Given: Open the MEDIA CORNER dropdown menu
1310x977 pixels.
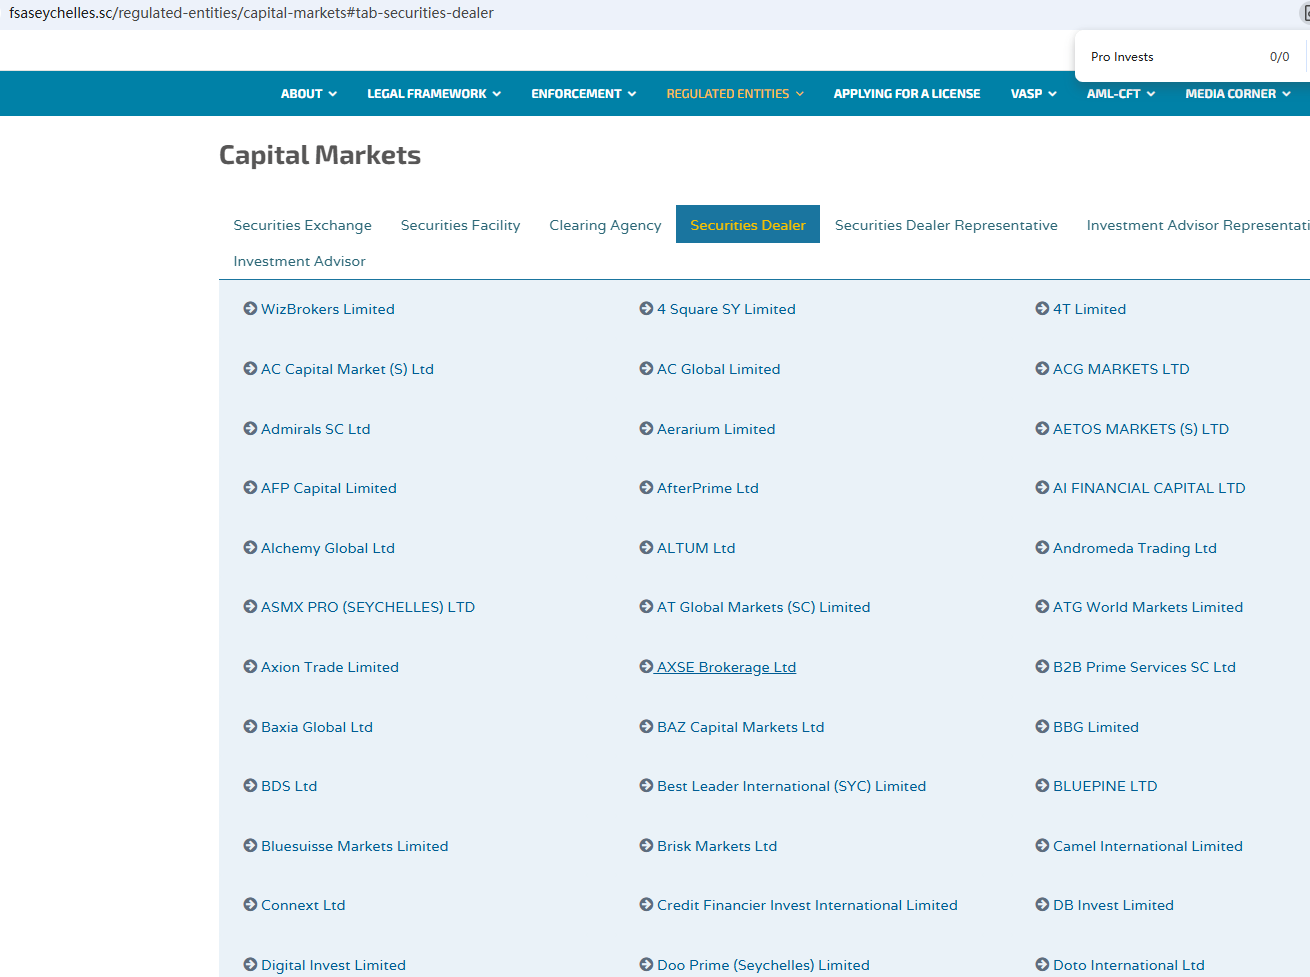Looking at the screenshot, I should pos(1238,94).
